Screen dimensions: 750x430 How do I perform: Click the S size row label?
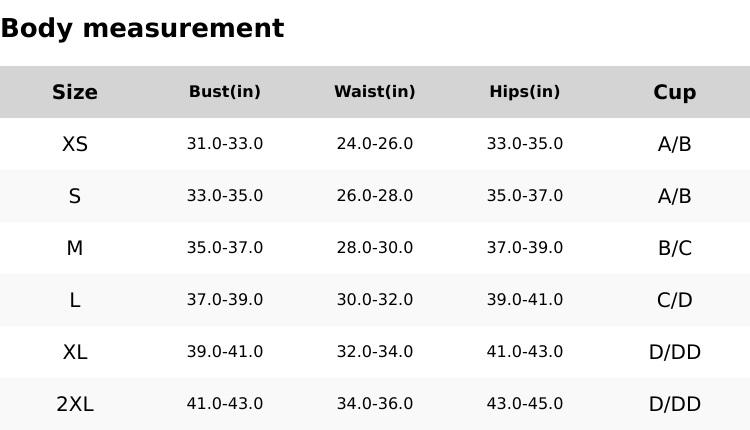point(75,196)
